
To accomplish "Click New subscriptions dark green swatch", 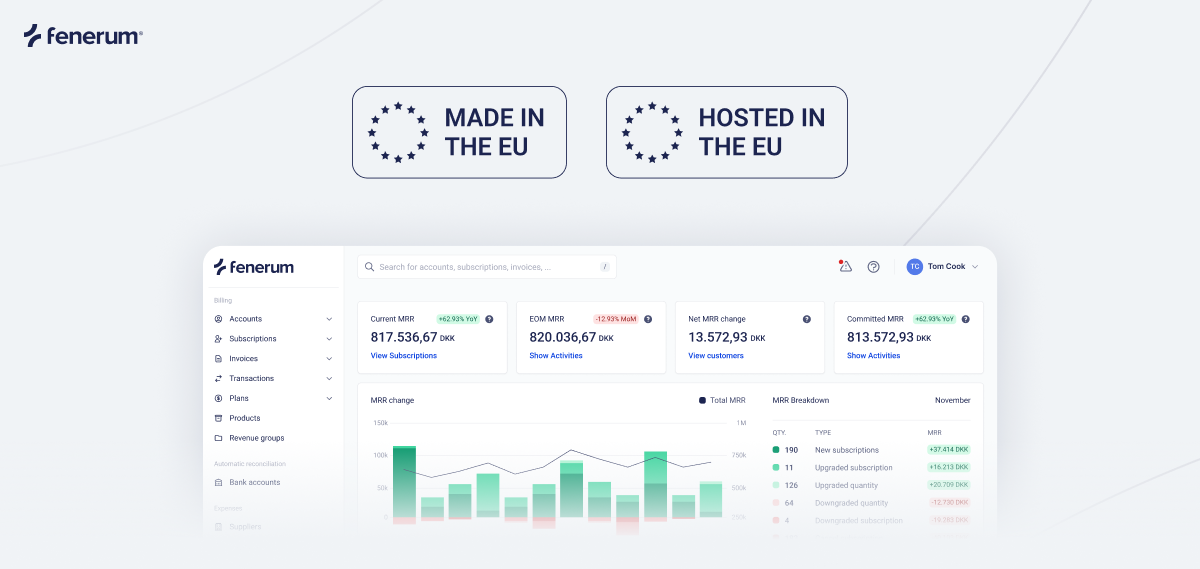I will [x=777, y=450].
